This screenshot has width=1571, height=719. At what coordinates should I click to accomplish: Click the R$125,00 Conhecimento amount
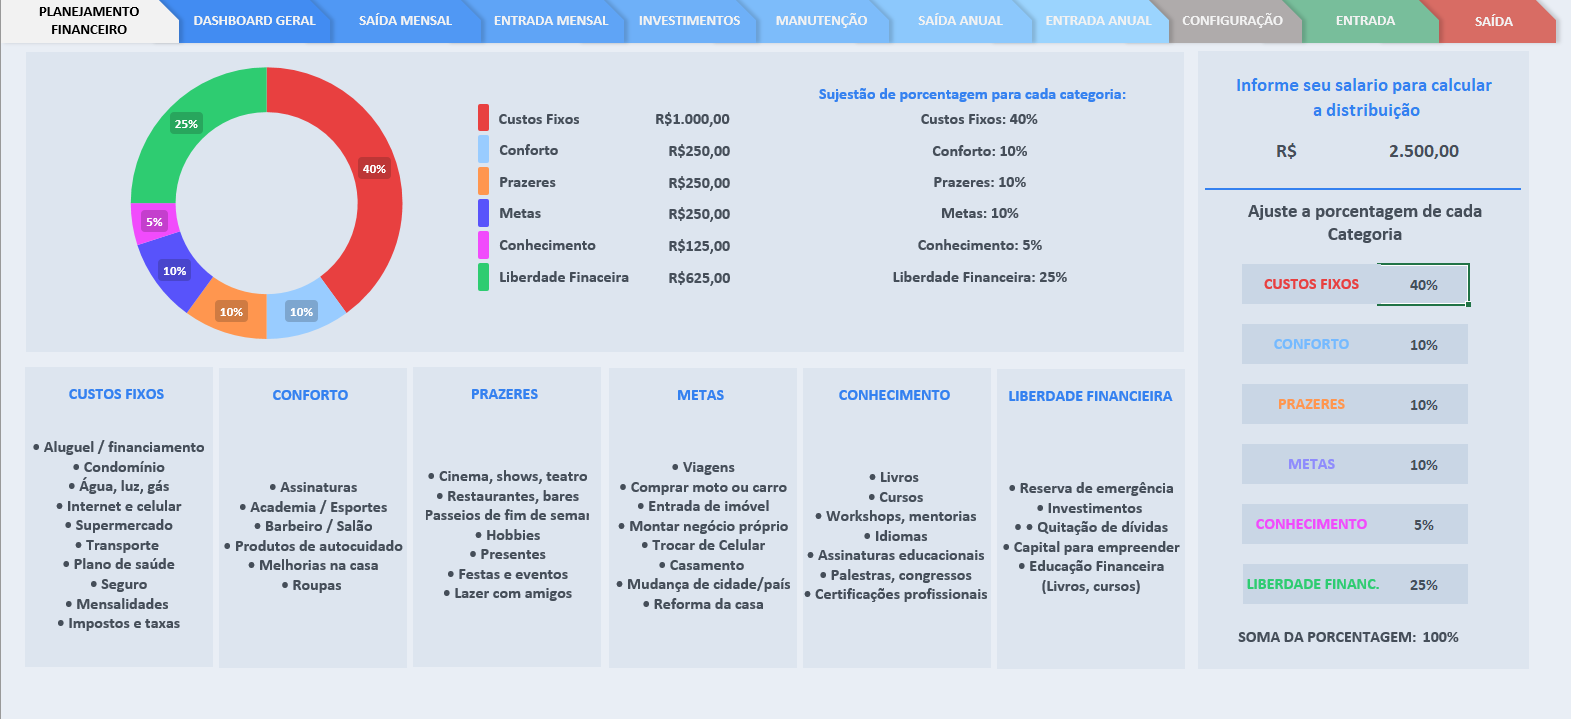(x=699, y=246)
